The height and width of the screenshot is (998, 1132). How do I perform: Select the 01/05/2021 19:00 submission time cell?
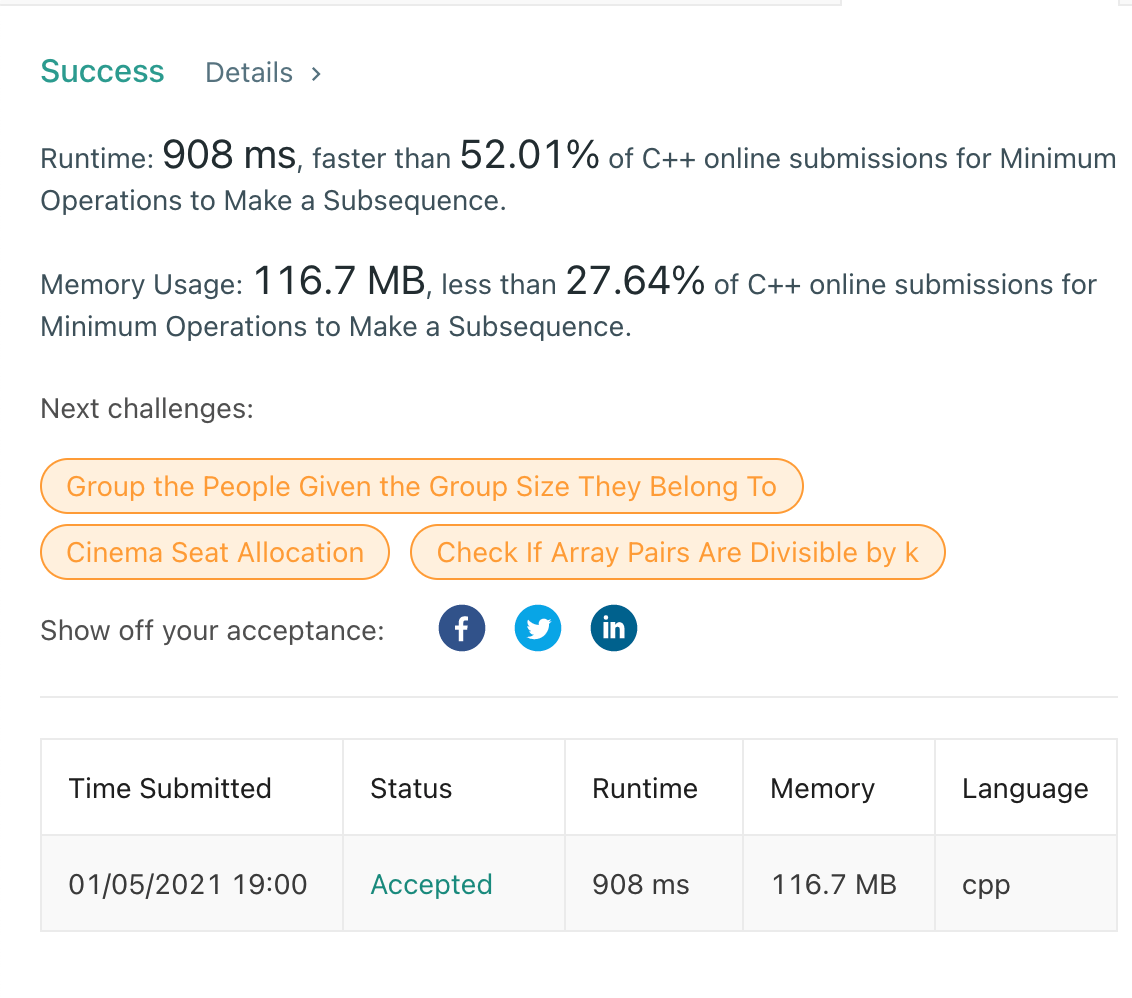(x=188, y=884)
